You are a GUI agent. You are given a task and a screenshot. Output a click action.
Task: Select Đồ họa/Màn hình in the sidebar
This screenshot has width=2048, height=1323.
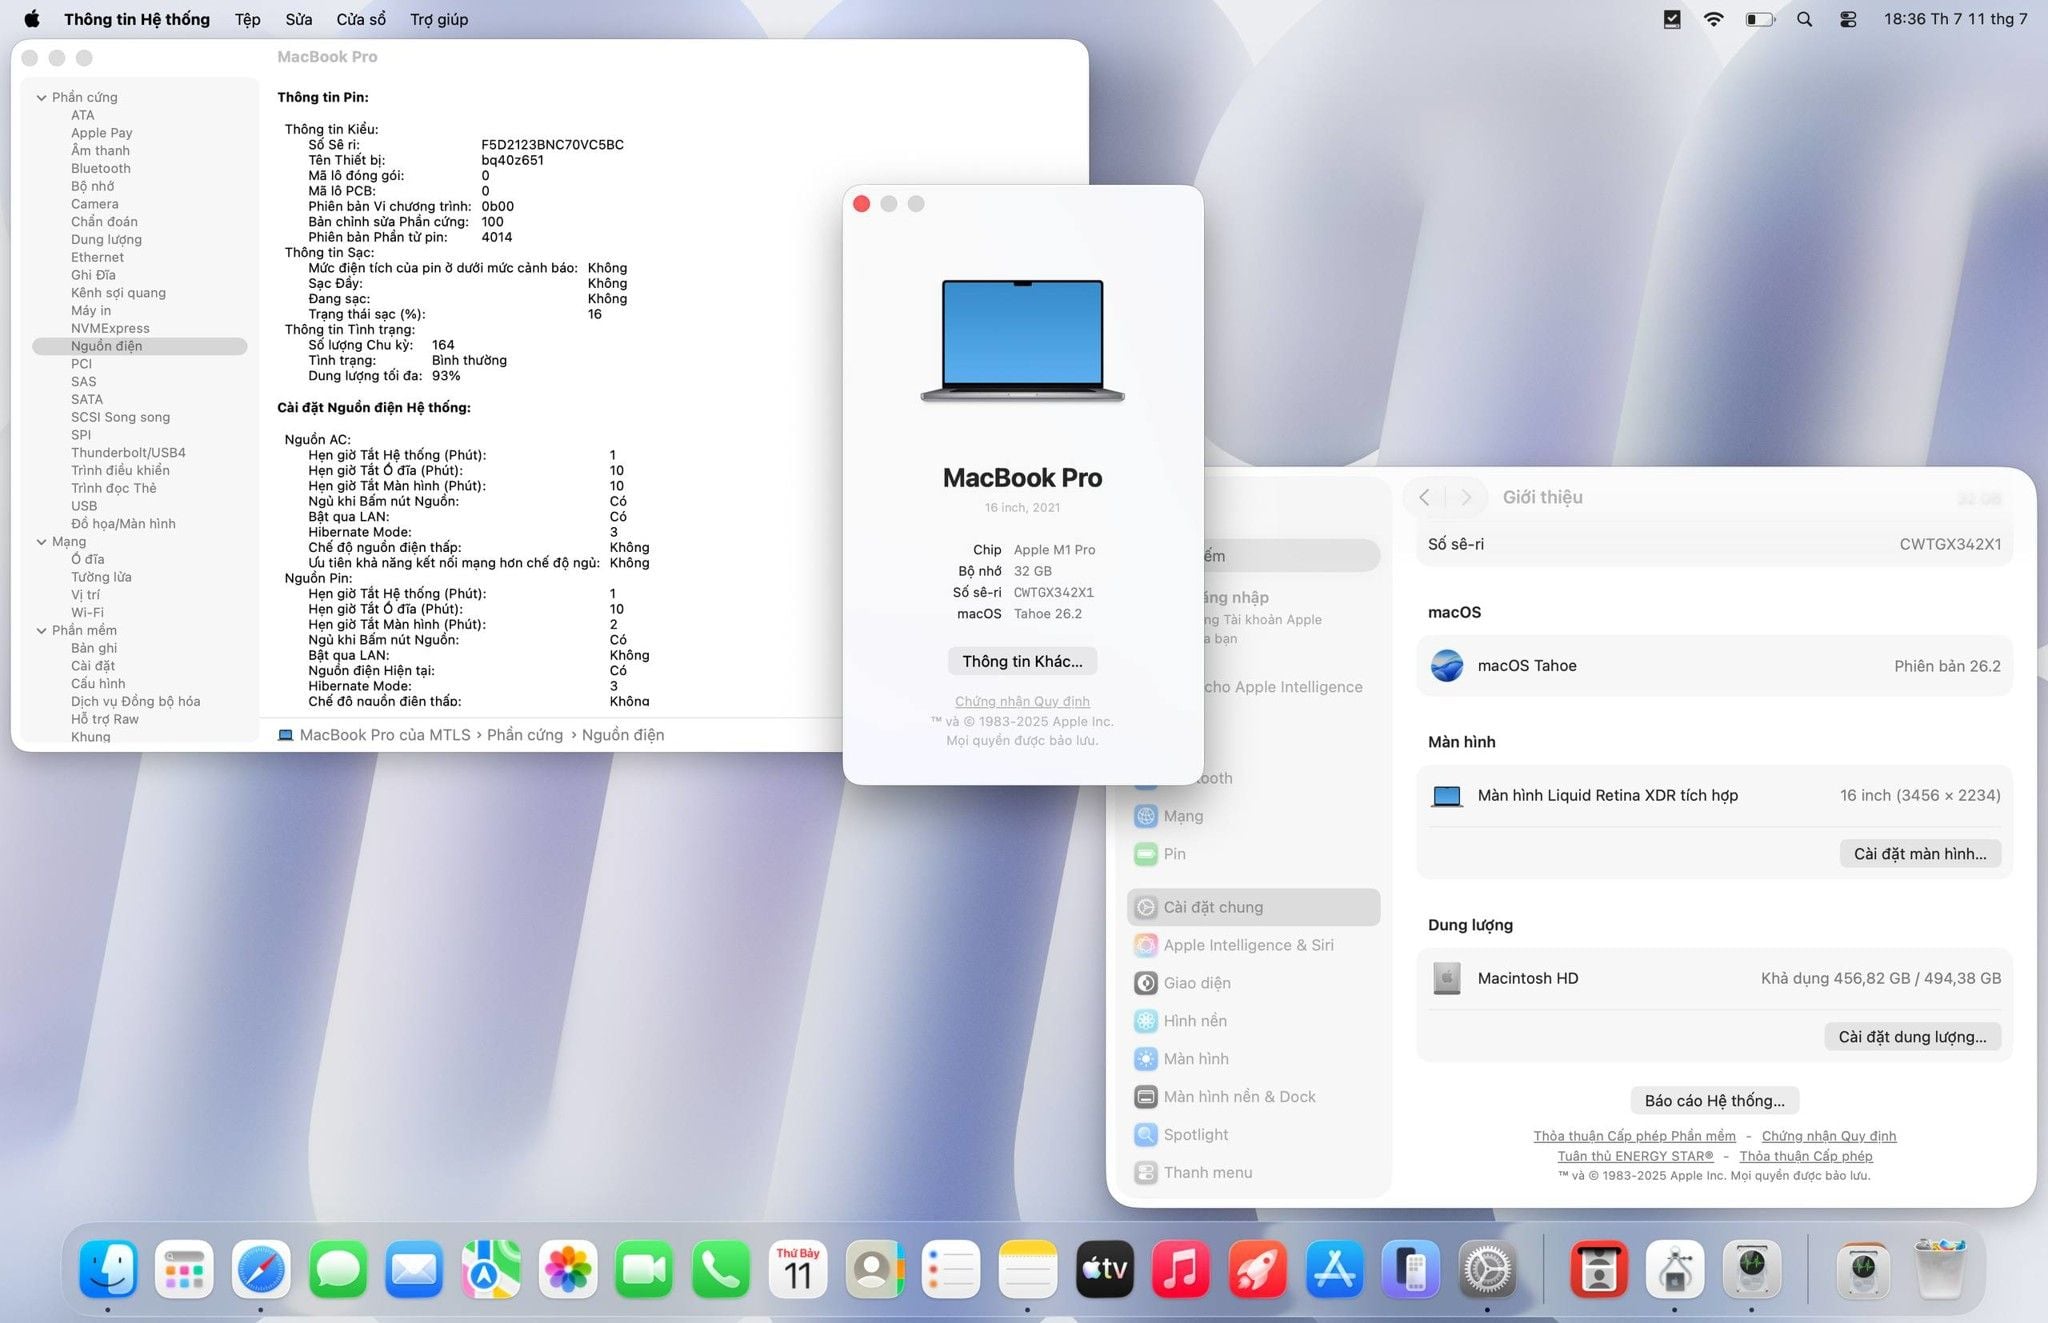click(x=123, y=524)
